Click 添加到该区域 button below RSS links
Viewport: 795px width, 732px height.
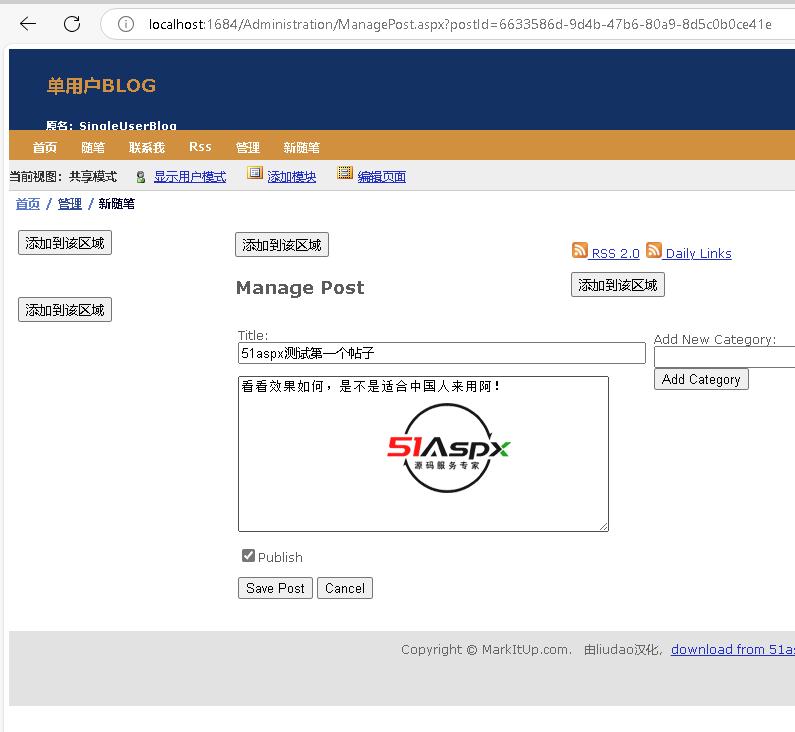pos(618,285)
